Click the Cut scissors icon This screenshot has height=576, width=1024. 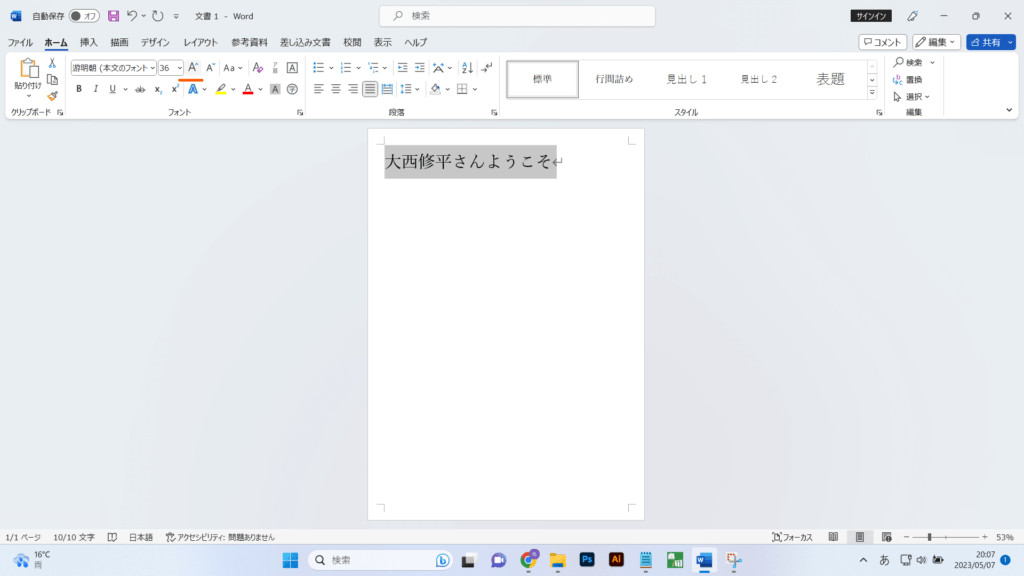52,63
